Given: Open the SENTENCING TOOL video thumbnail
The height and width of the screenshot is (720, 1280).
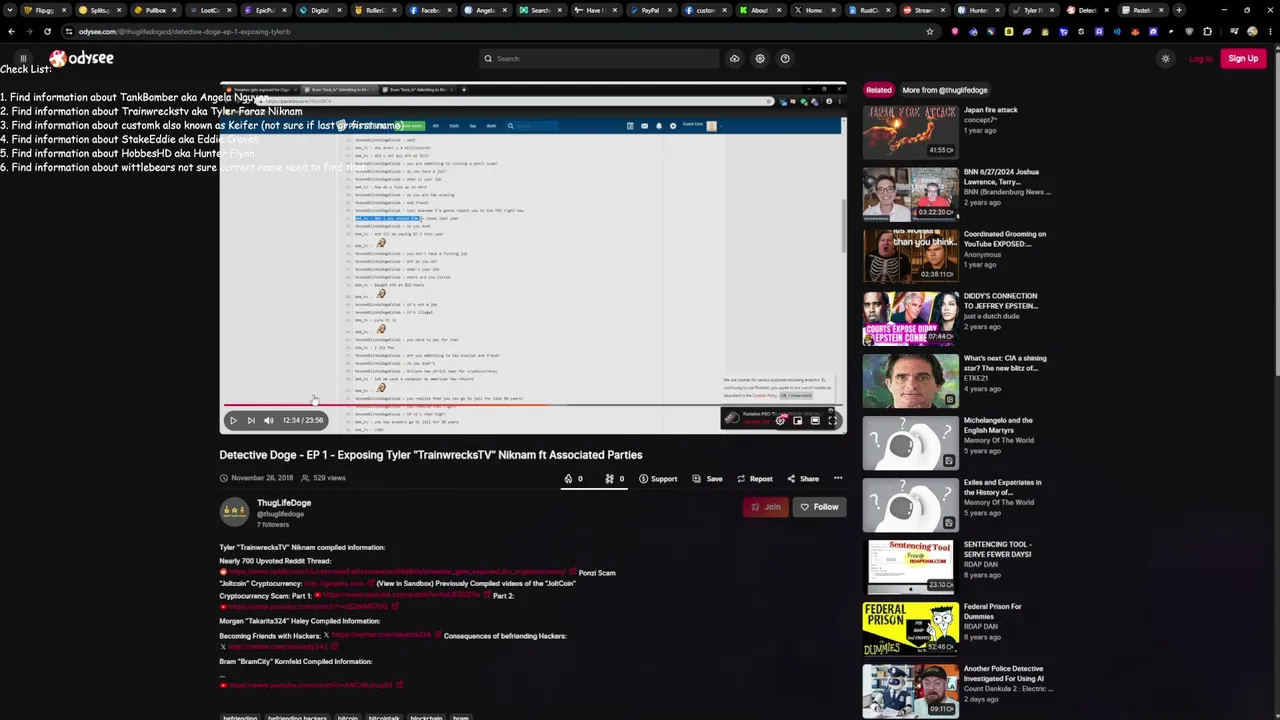Looking at the screenshot, I should (911, 567).
